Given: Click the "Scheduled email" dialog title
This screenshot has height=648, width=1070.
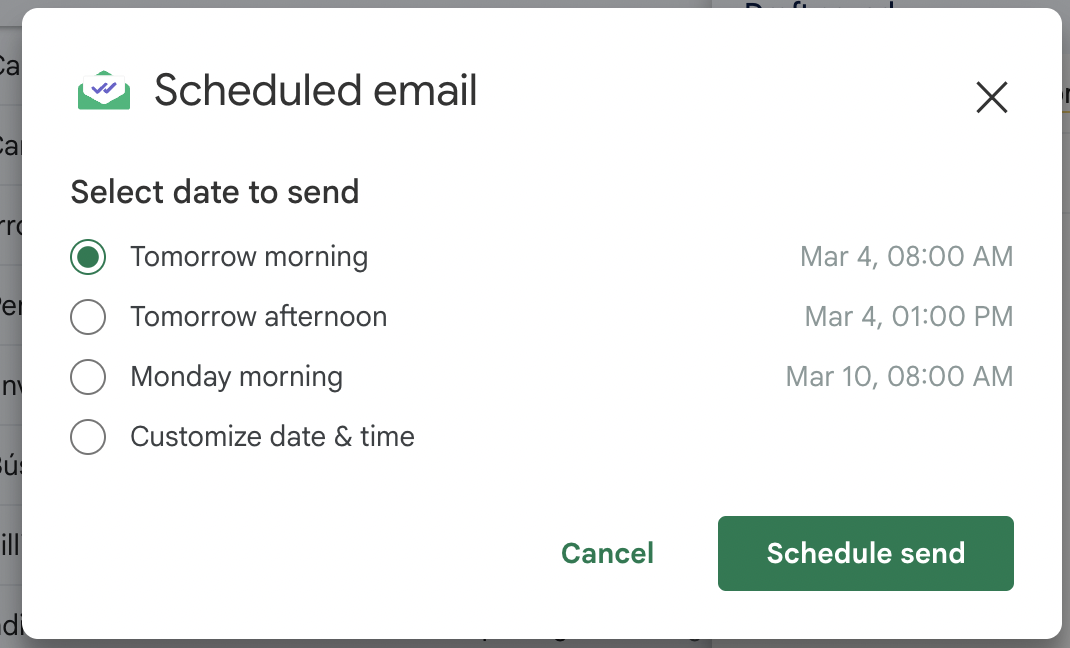Looking at the screenshot, I should [316, 91].
